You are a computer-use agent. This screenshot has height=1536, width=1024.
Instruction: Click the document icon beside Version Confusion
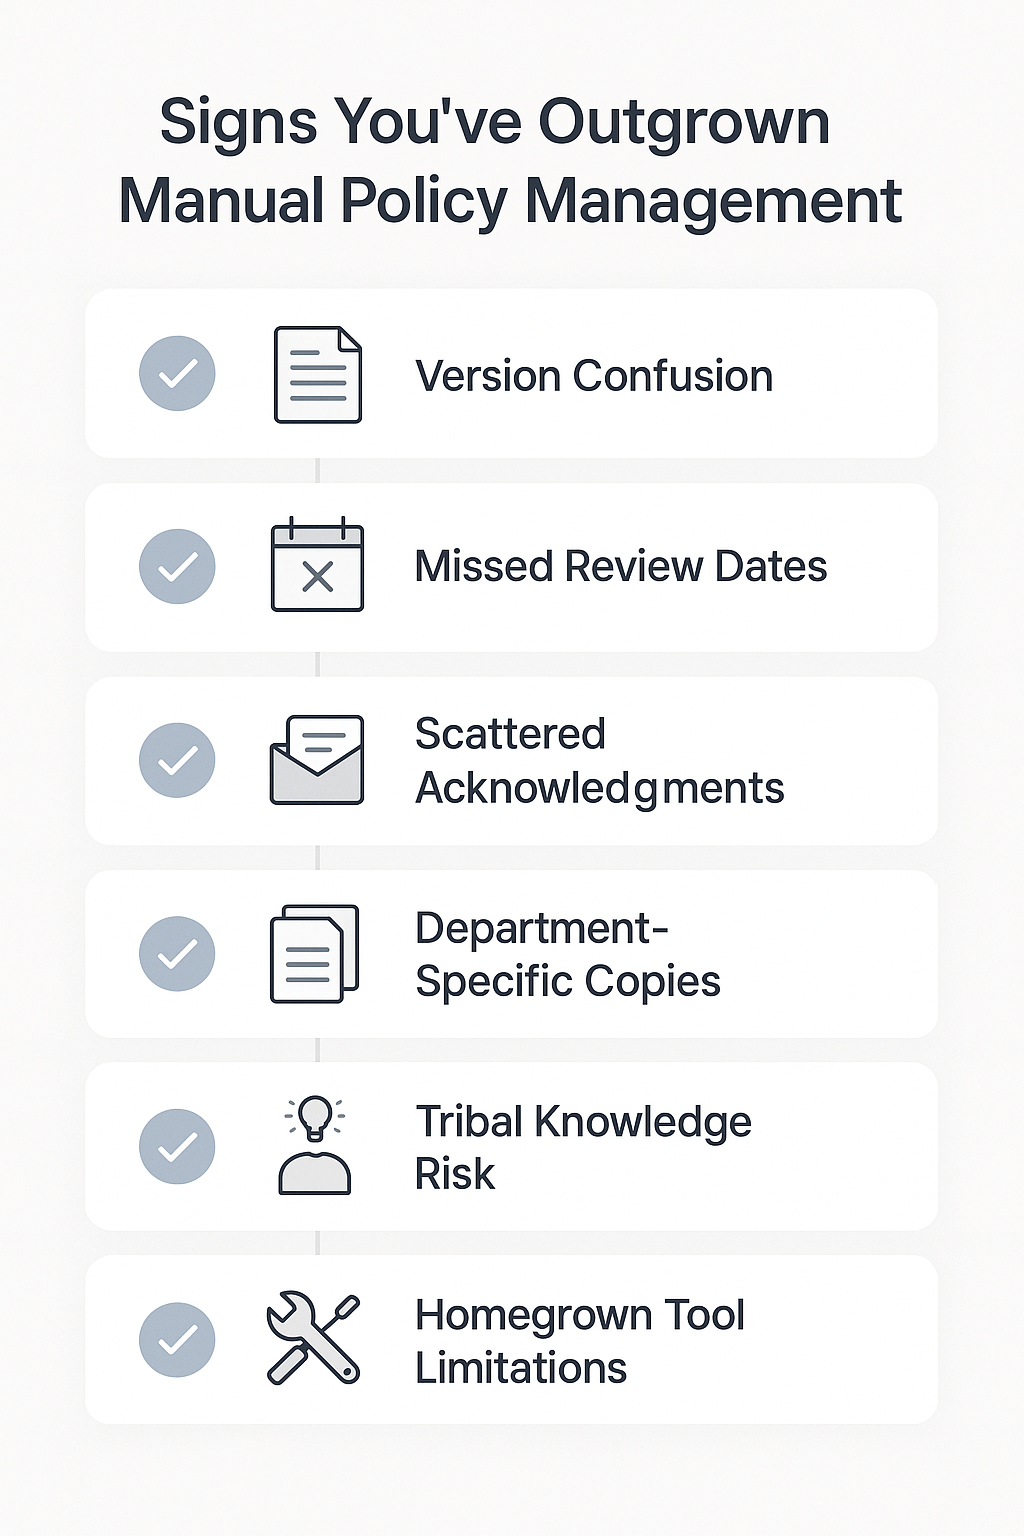pyautogui.click(x=317, y=375)
